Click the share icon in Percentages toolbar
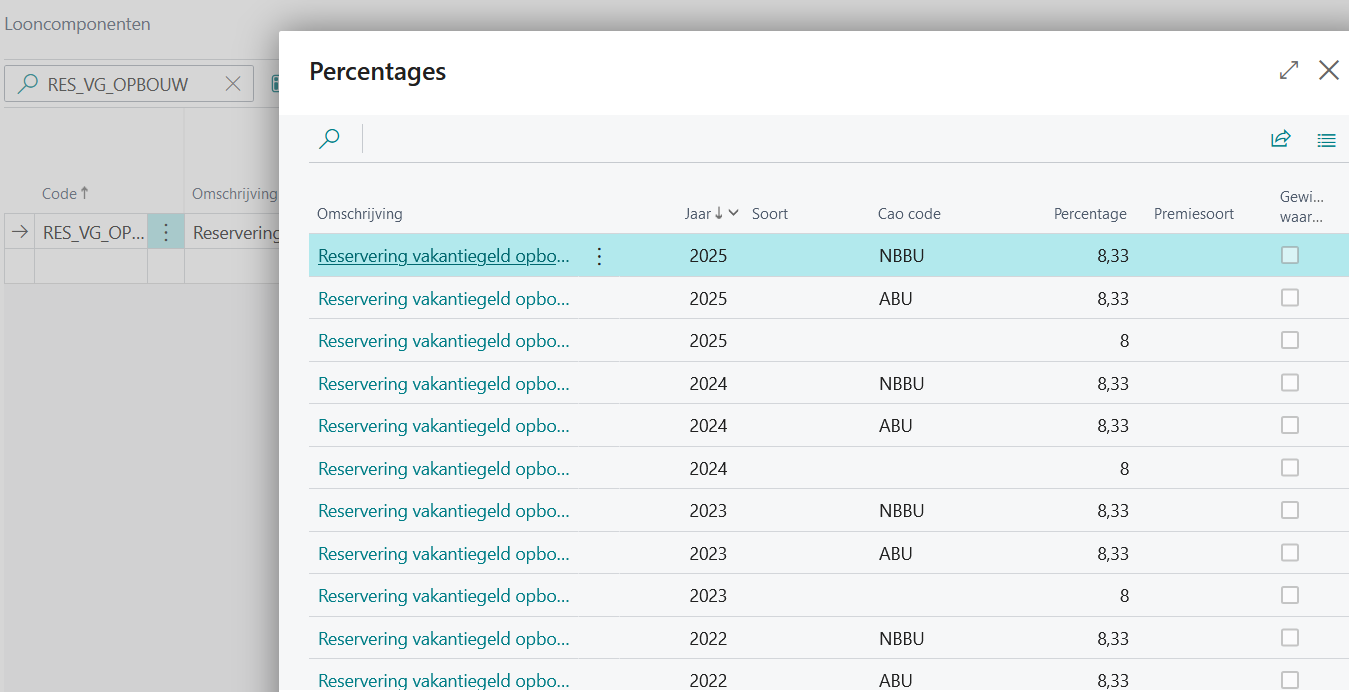The height and width of the screenshot is (692, 1349). coord(1280,140)
